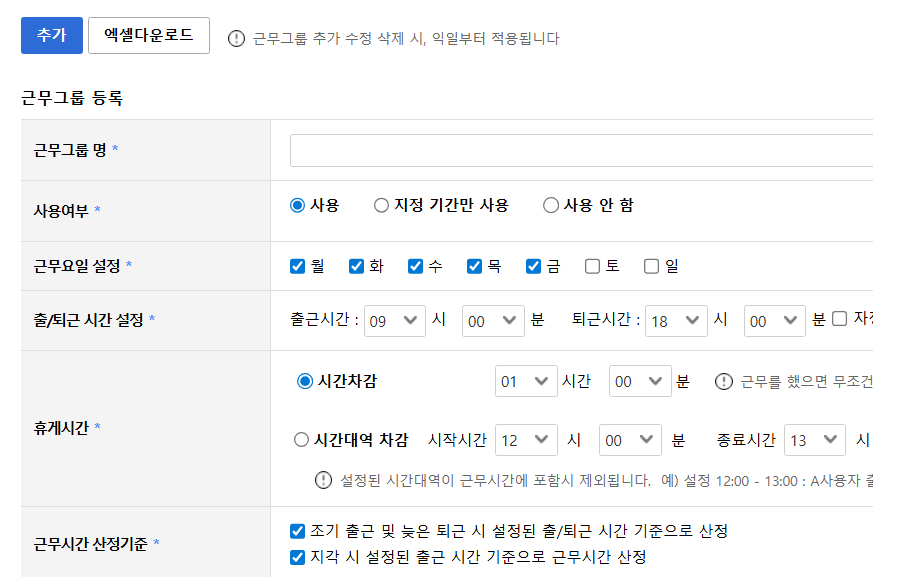919x580 pixels.
Task: Click info icon next to 근무를 했으면 text
Action: pyautogui.click(x=724, y=381)
